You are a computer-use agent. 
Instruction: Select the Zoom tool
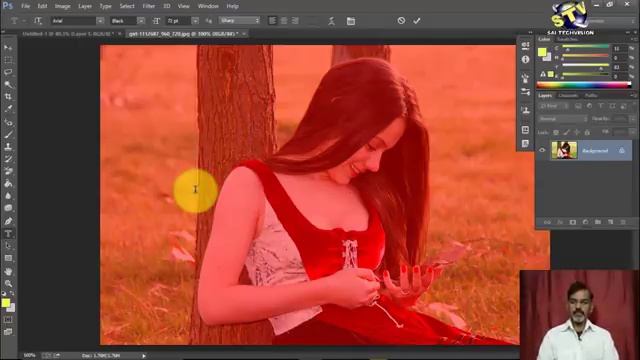coord(8,284)
